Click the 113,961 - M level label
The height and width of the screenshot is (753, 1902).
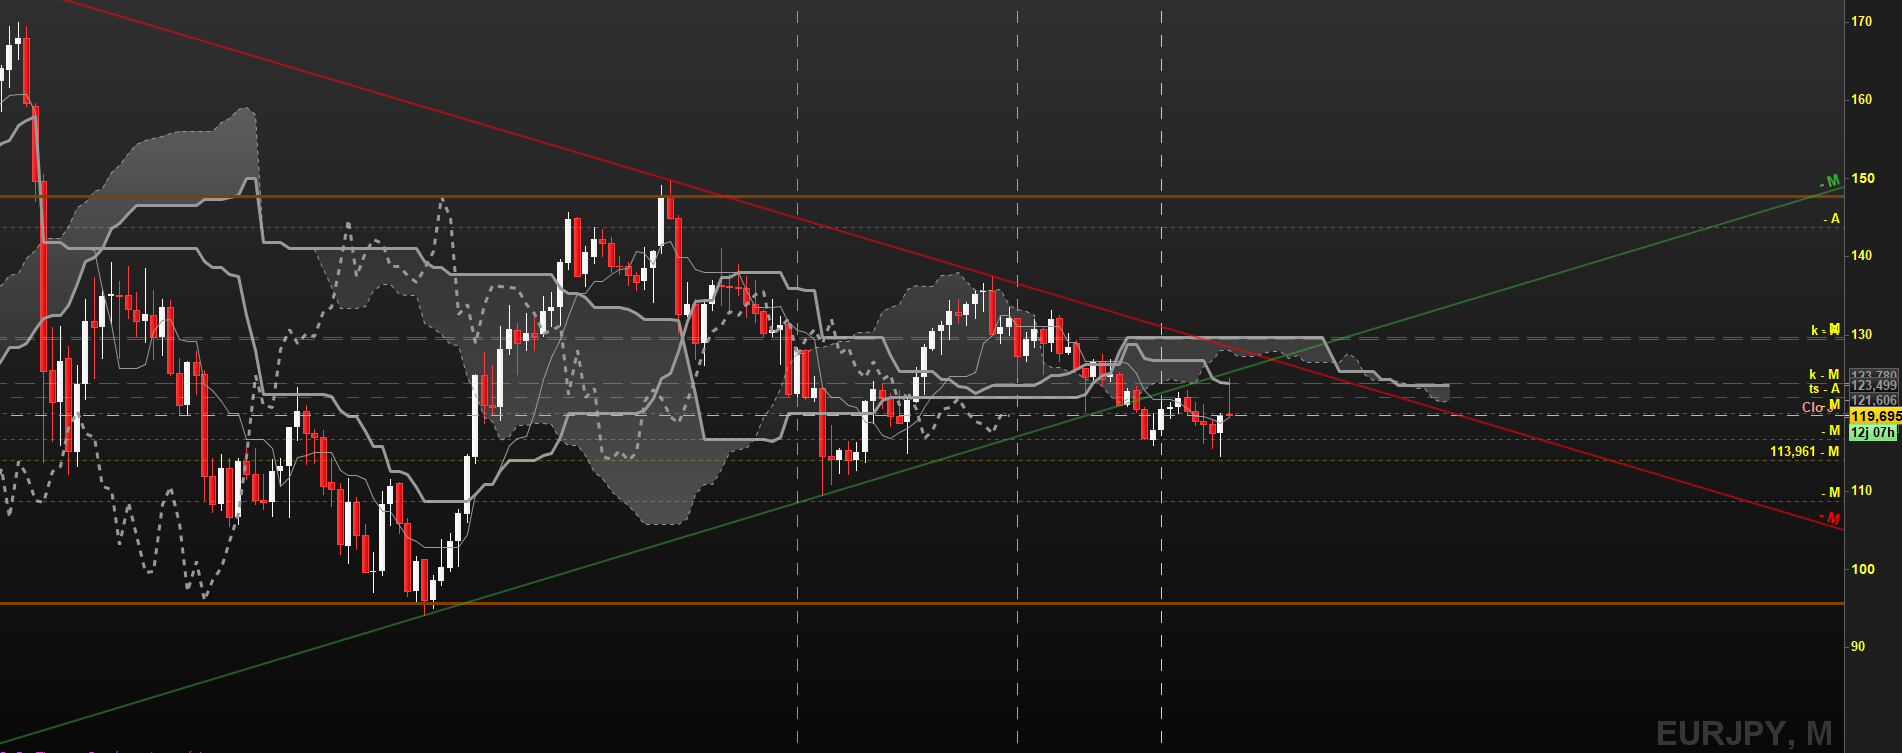[1804, 452]
